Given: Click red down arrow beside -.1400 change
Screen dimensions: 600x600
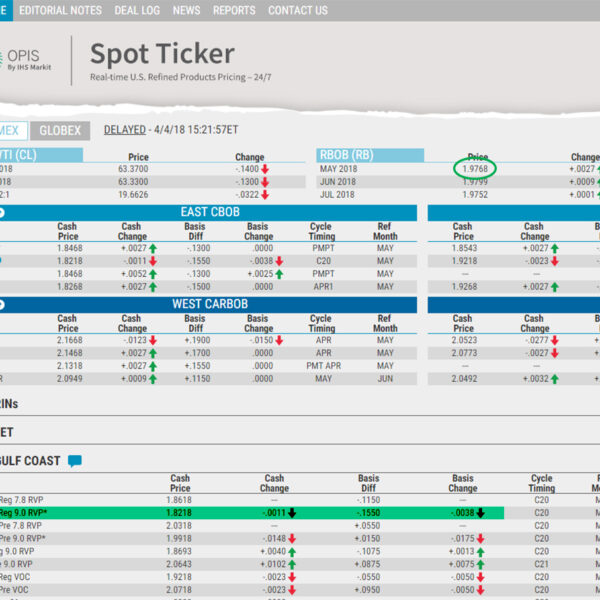Looking at the screenshot, I should (266, 170).
